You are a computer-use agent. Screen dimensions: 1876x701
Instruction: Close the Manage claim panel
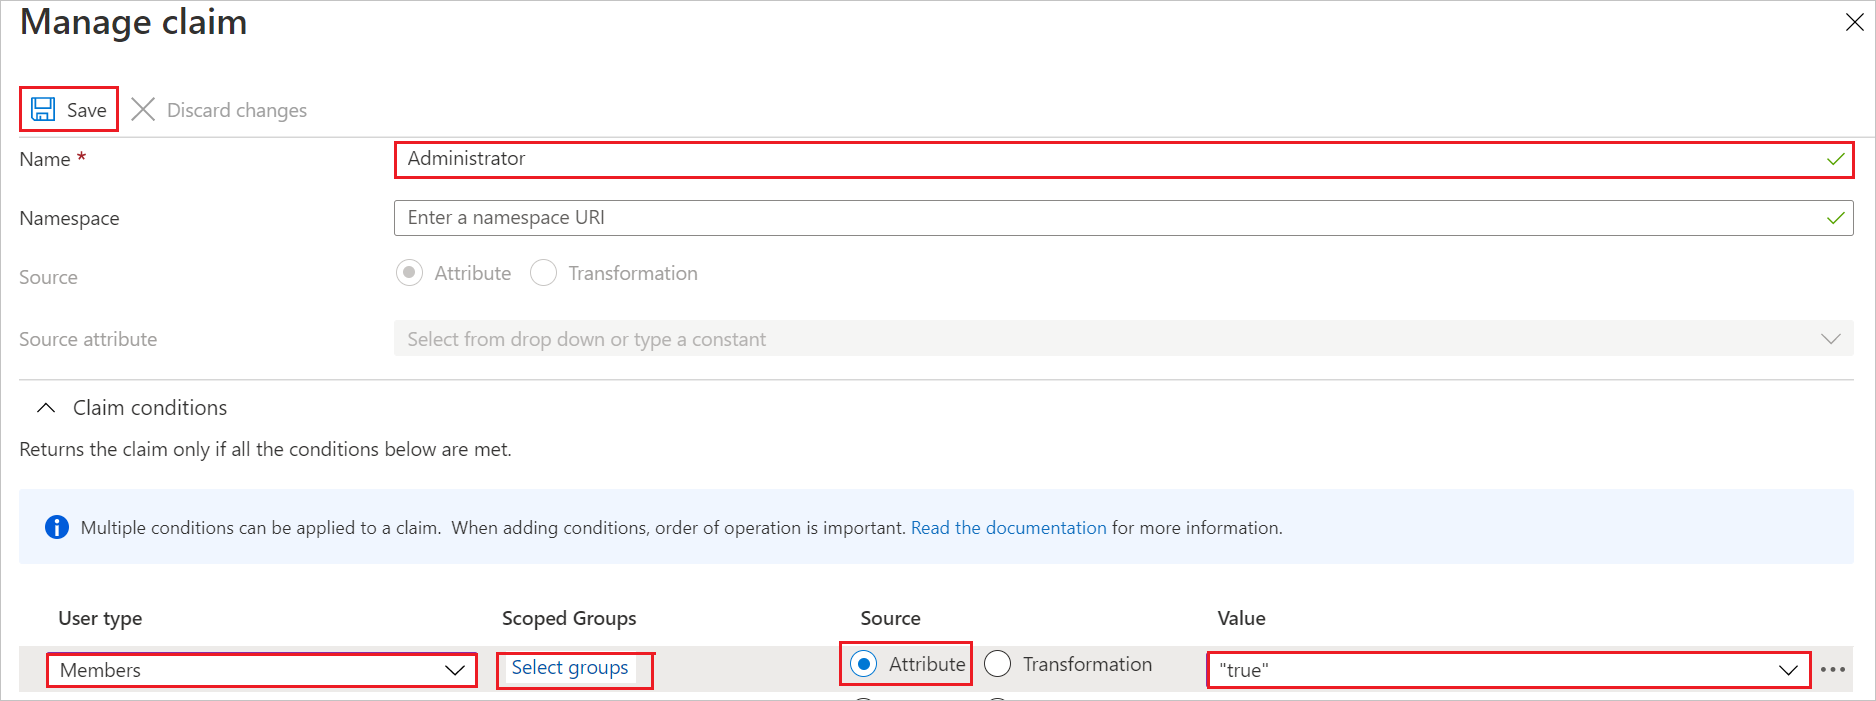click(1854, 22)
